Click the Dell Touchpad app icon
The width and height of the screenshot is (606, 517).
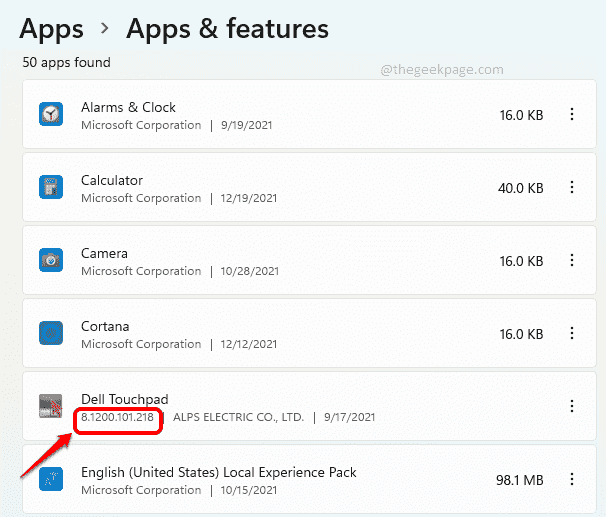(51, 406)
